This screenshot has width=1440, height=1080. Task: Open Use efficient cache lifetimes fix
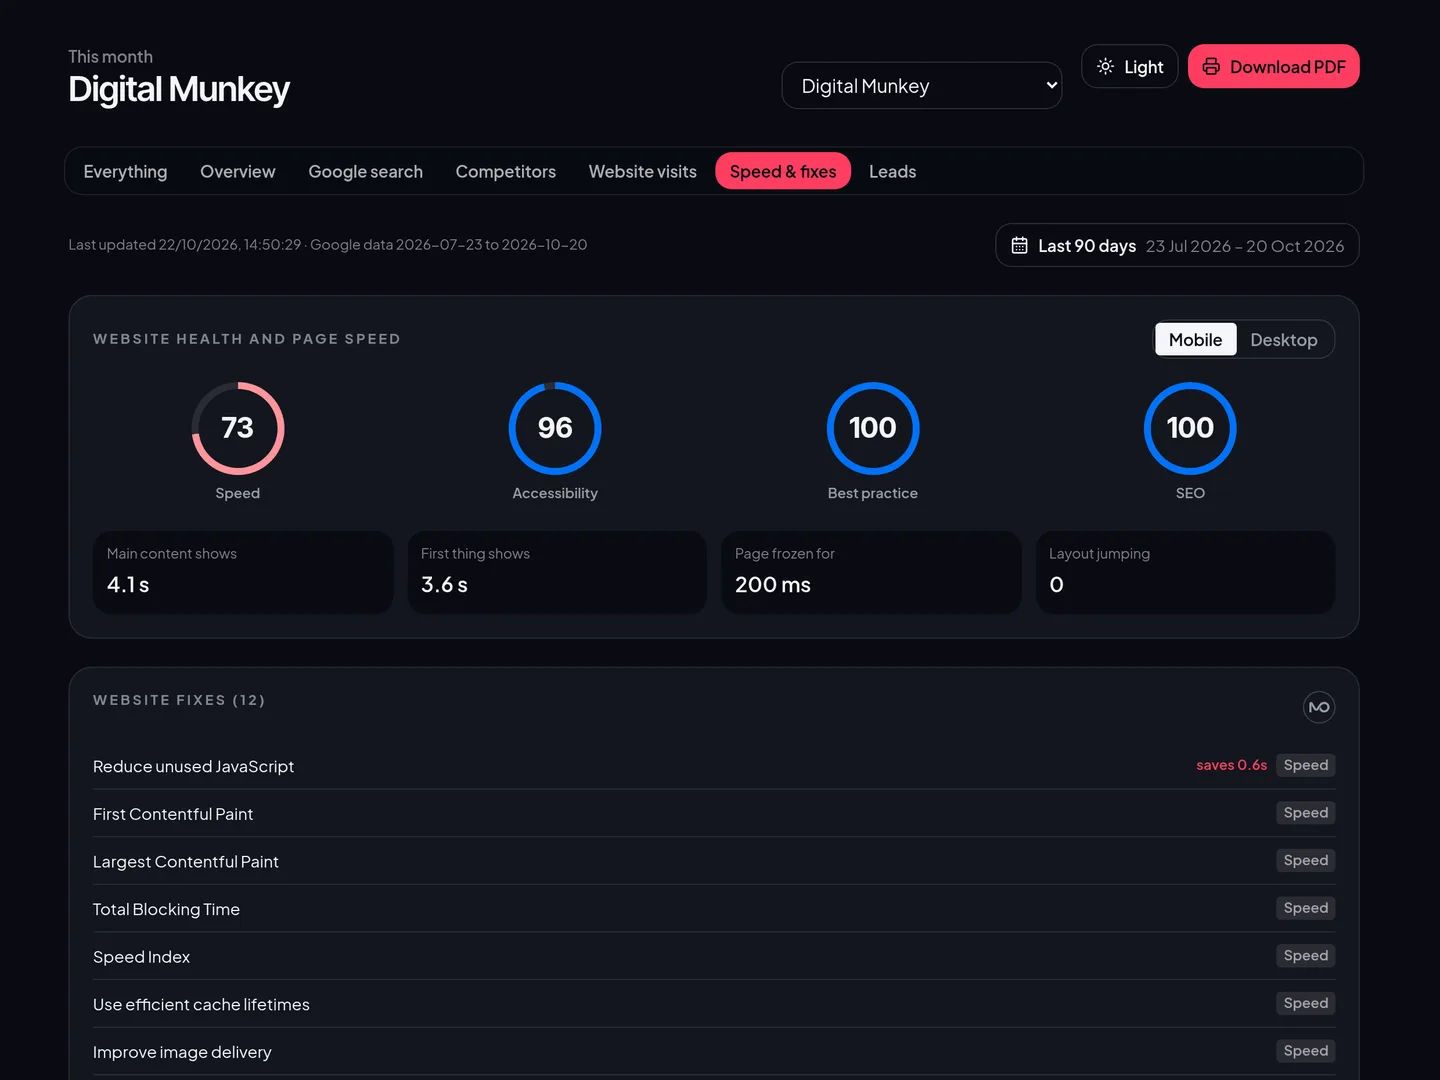pos(714,1004)
